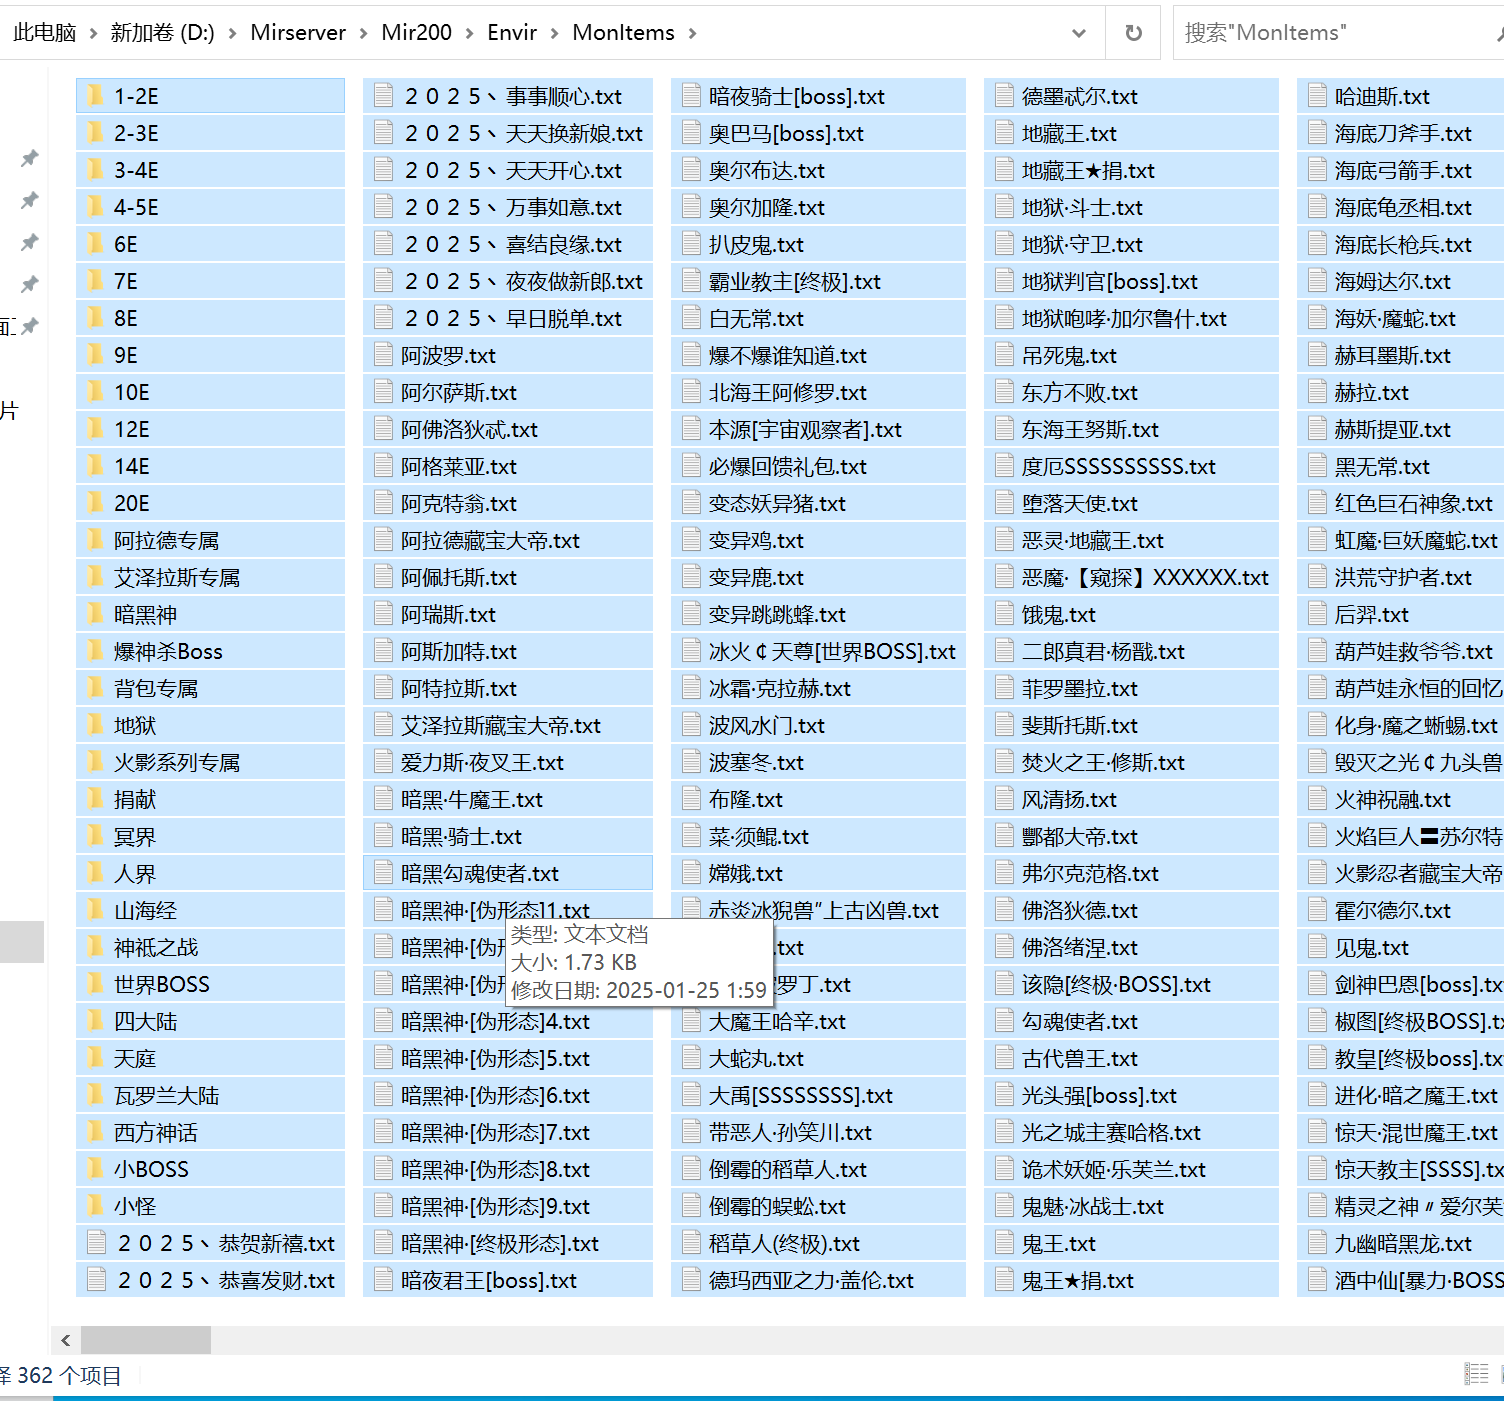Expand chevron after MonItems in breadcrumb
This screenshot has height=1401, width=1504.
[x=692, y=33]
